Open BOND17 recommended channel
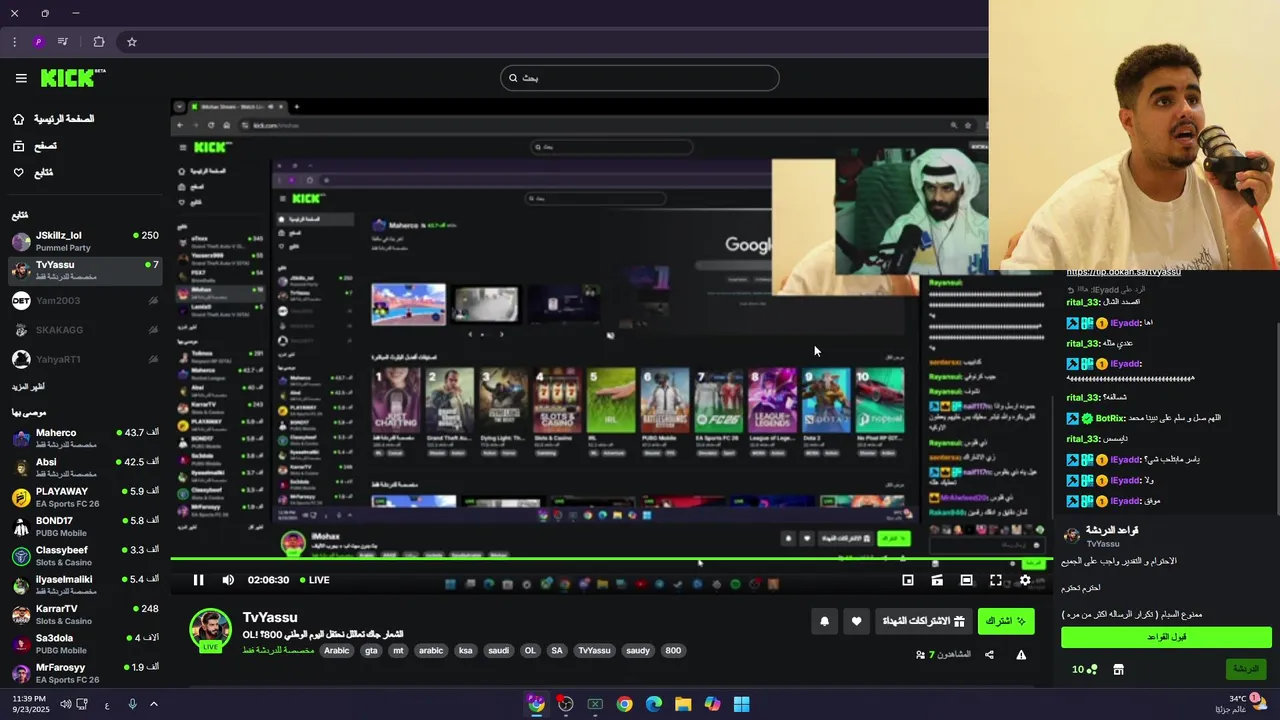This screenshot has width=1280, height=720. tap(85, 527)
